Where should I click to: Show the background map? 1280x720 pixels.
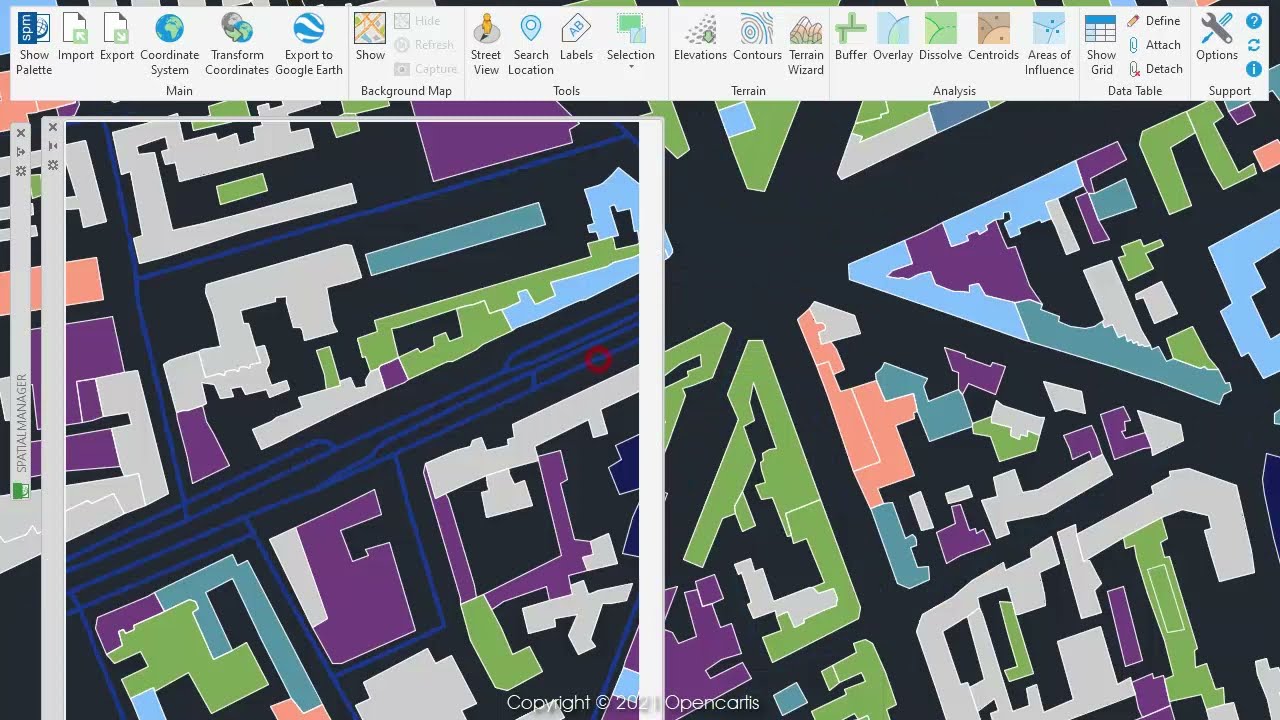[x=370, y=38]
